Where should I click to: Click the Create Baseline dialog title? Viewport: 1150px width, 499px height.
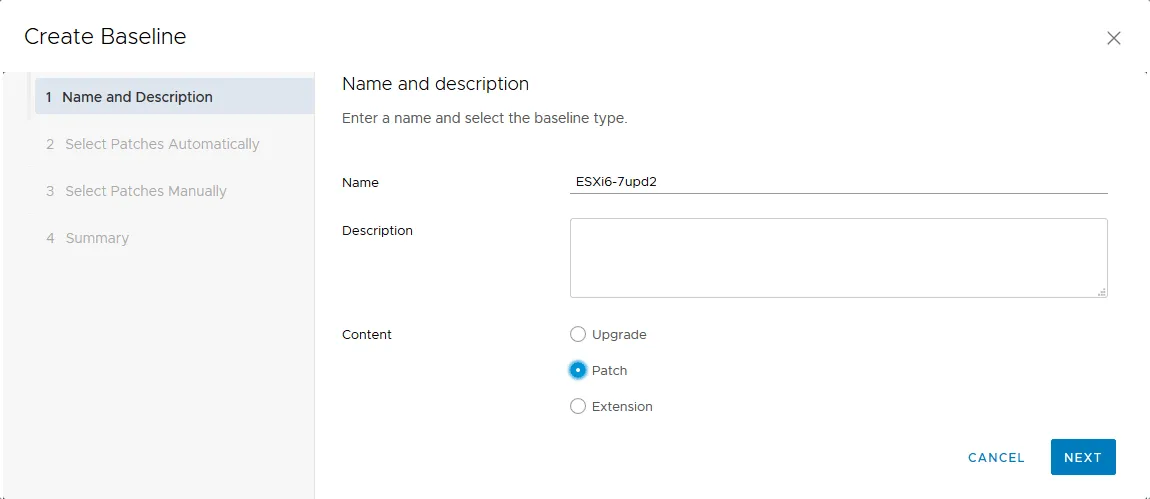pyautogui.click(x=105, y=37)
